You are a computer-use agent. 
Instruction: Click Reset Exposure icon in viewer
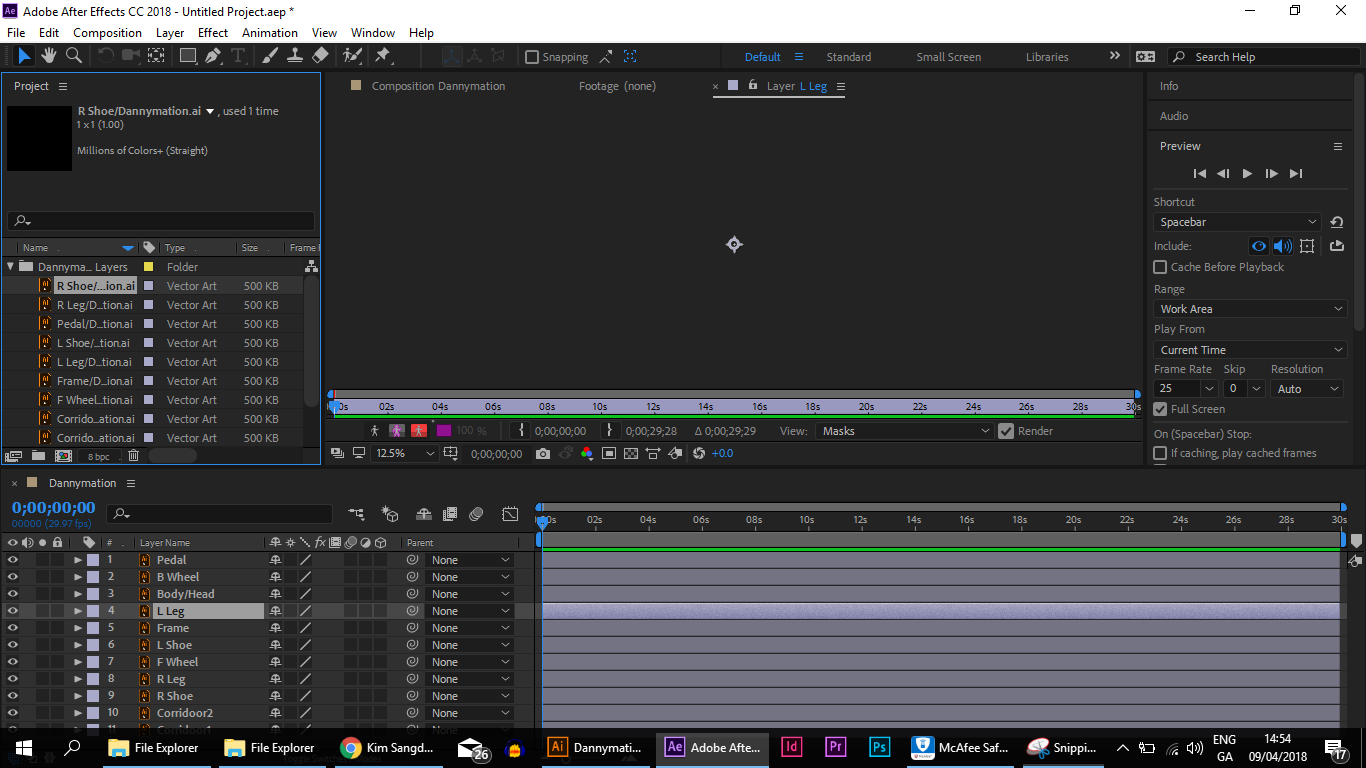pos(699,453)
